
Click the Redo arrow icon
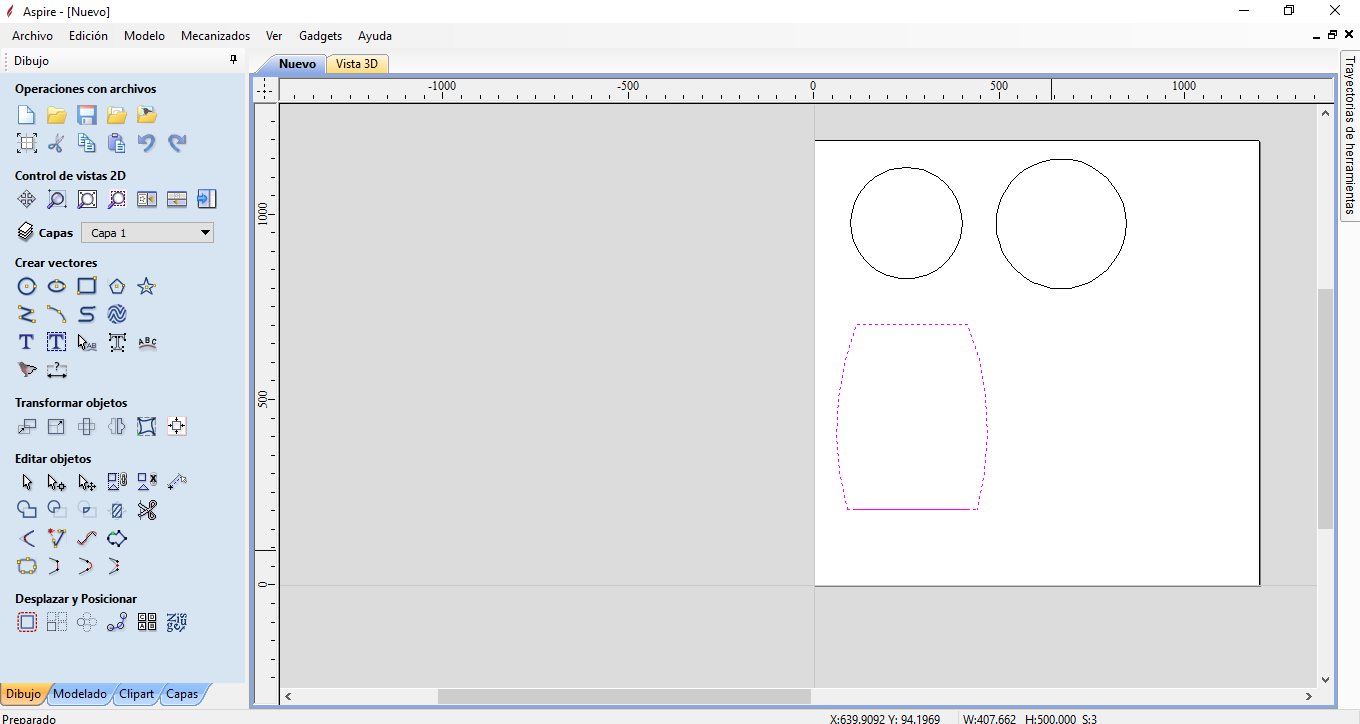click(177, 143)
